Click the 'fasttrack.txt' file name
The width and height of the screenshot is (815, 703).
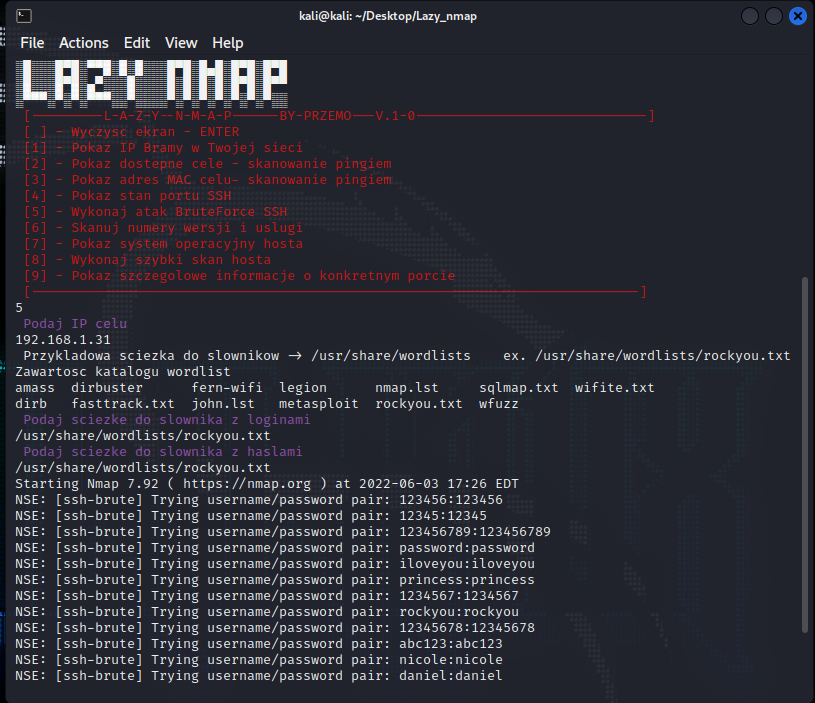(123, 404)
